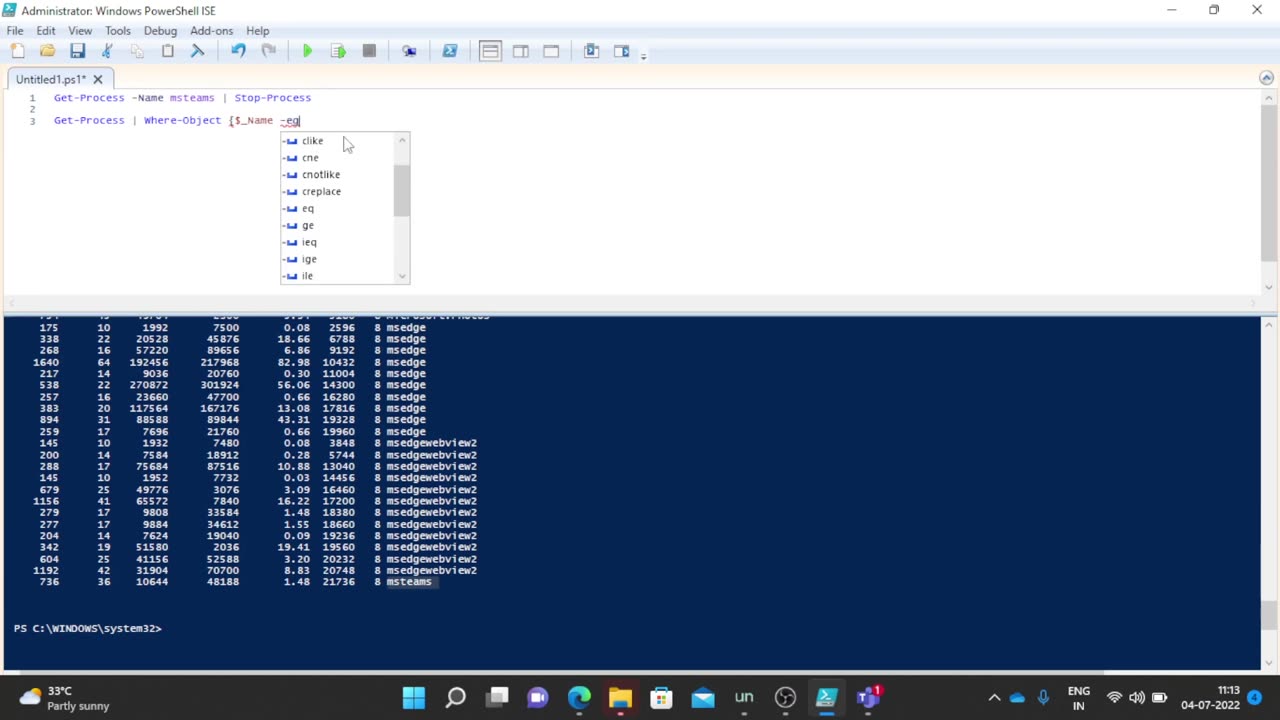Choose creplace from the IntelliSense list
The width and height of the screenshot is (1280, 720).
pos(338,192)
